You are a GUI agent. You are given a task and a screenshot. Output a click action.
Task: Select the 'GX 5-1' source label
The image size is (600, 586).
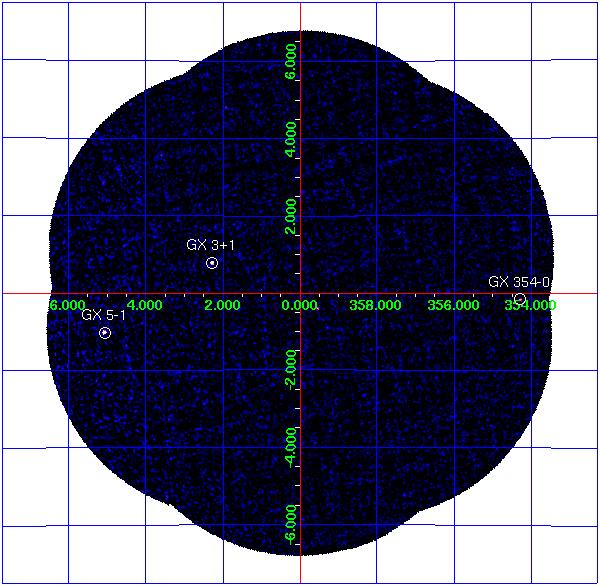103,315
